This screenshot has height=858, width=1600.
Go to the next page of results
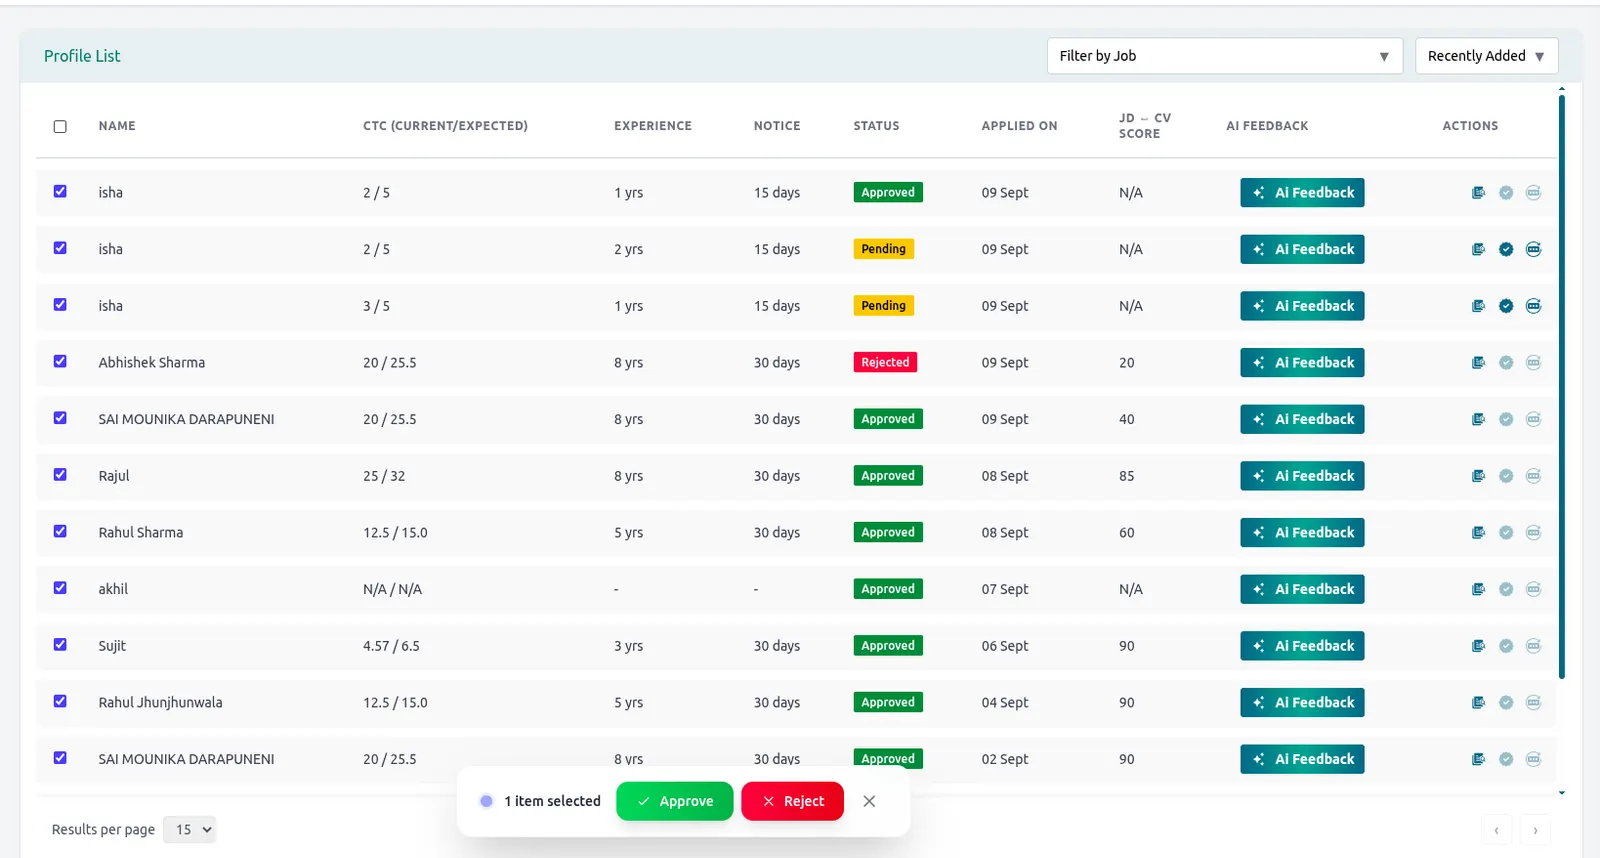tap(1535, 830)
